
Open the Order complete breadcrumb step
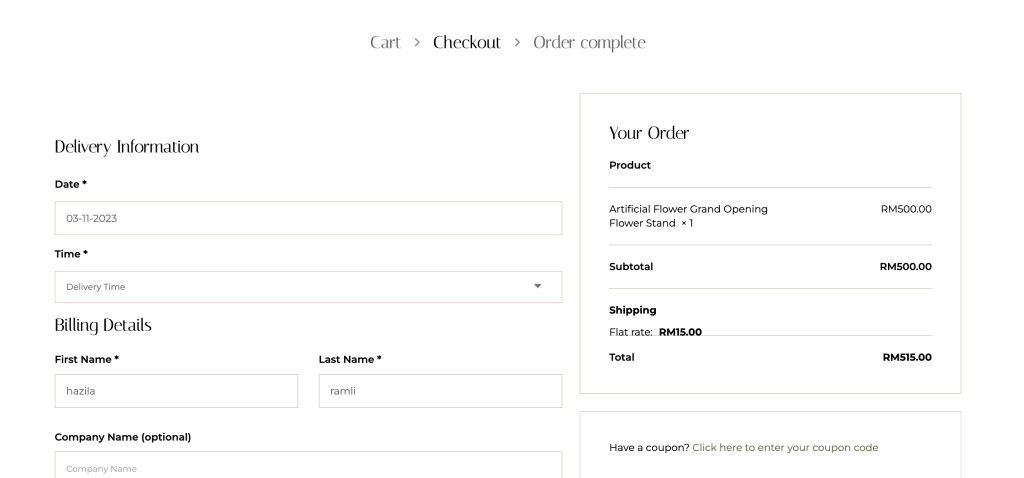coord(589,43)
